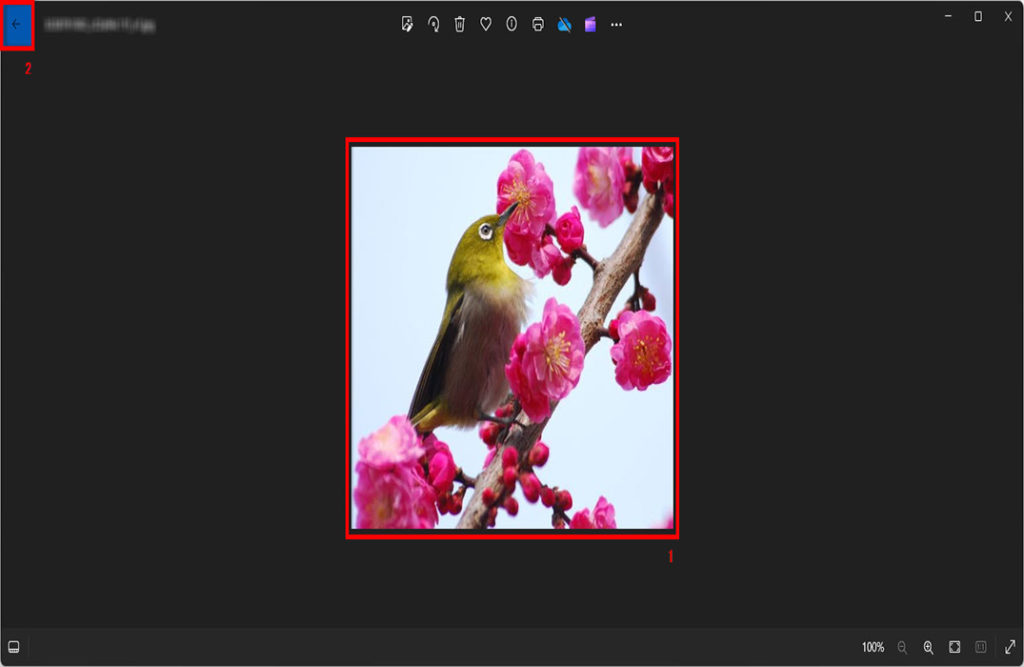Click the back arrow button
The height and width of the screenshot is (667, 1024).
tap(16, 25)
